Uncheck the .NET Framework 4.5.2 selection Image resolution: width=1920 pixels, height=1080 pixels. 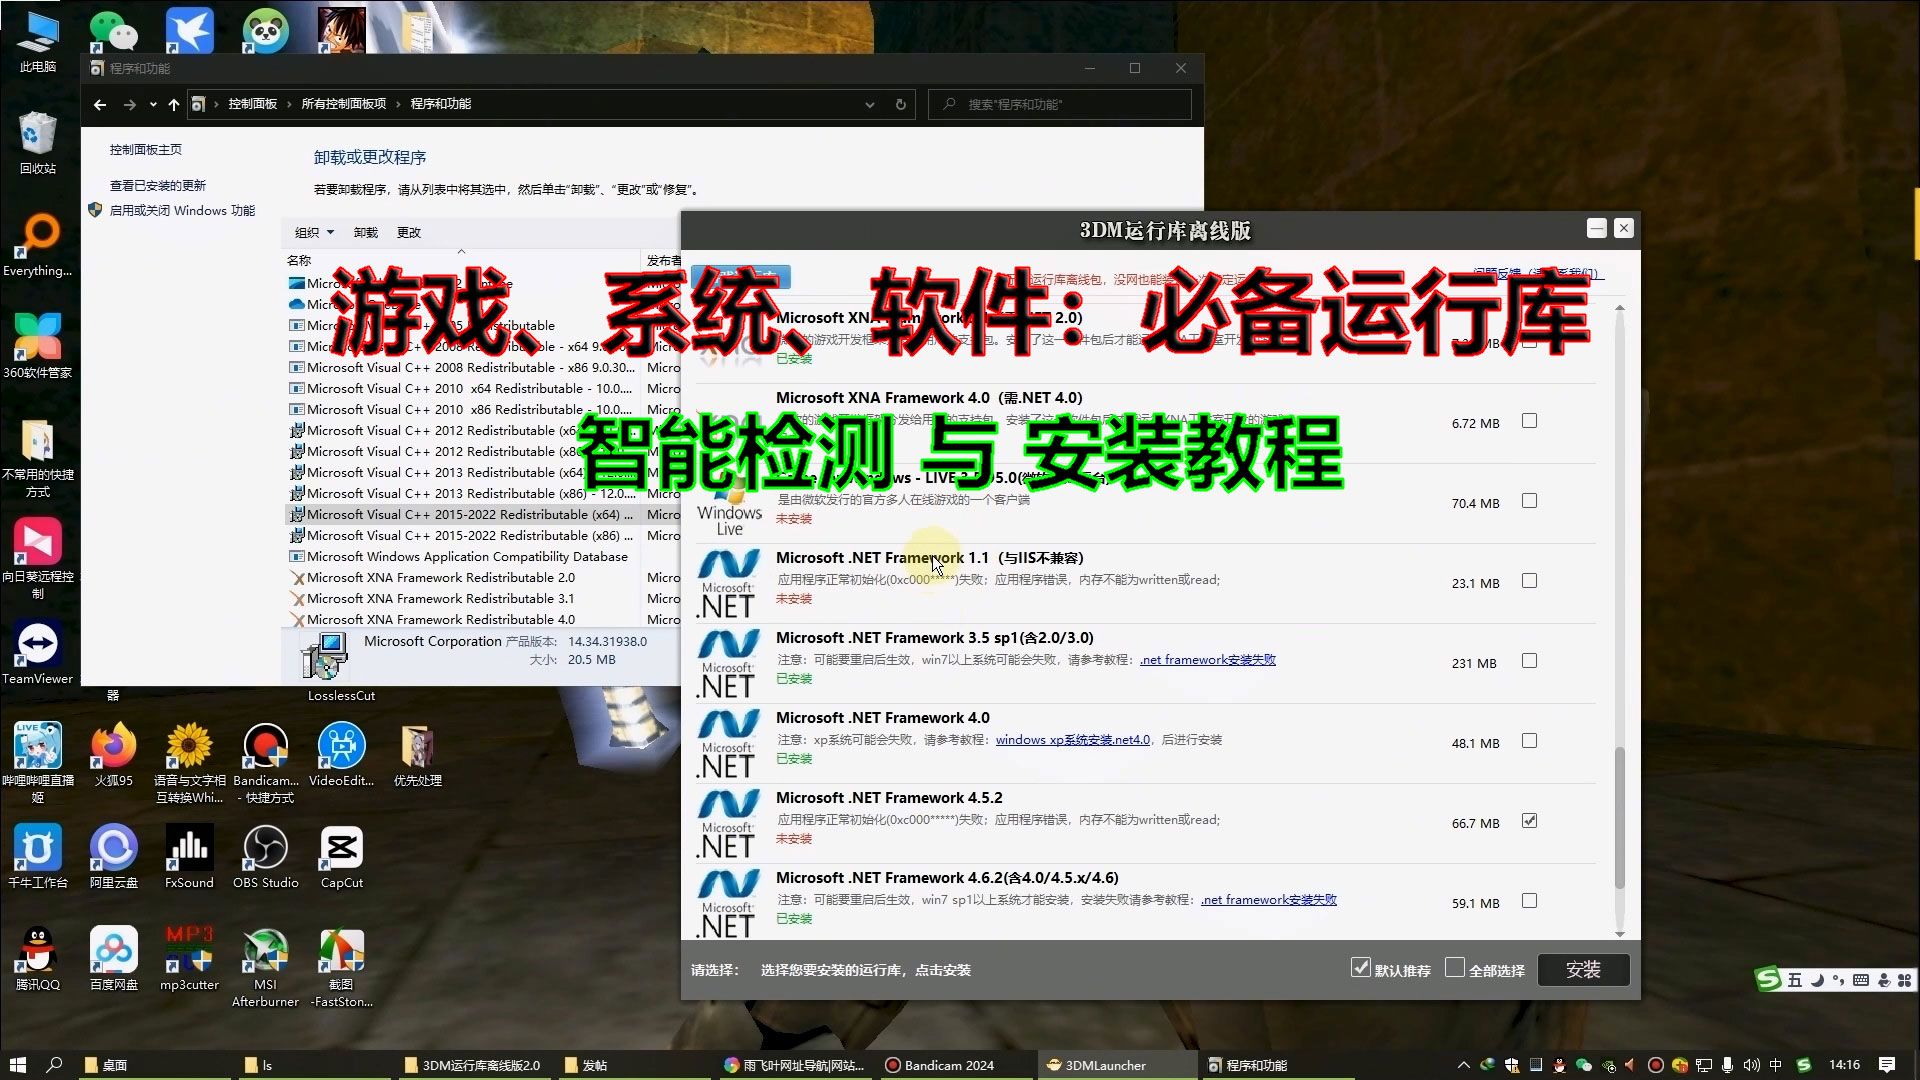pos(1529,821)
